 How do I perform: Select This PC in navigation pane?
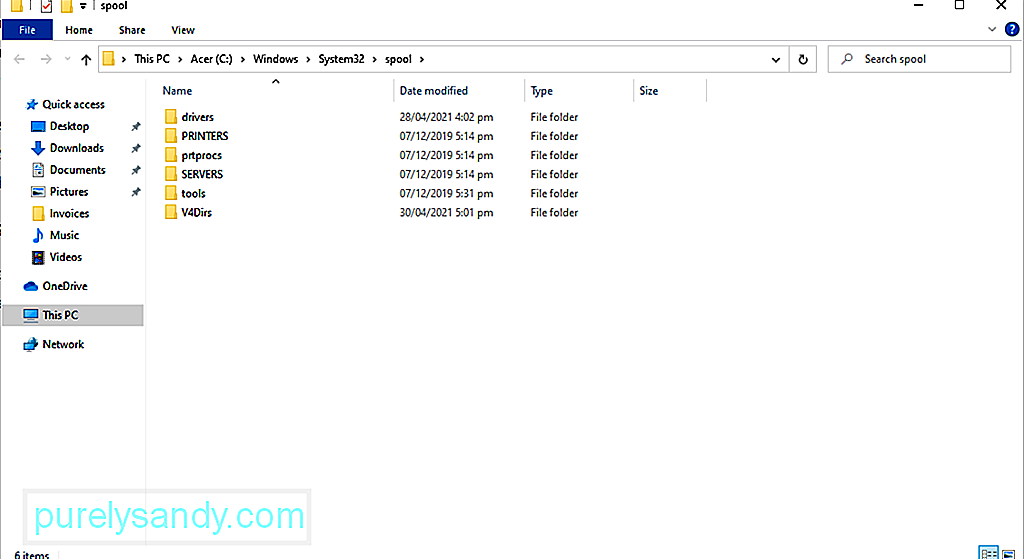(x=72, y=315)
